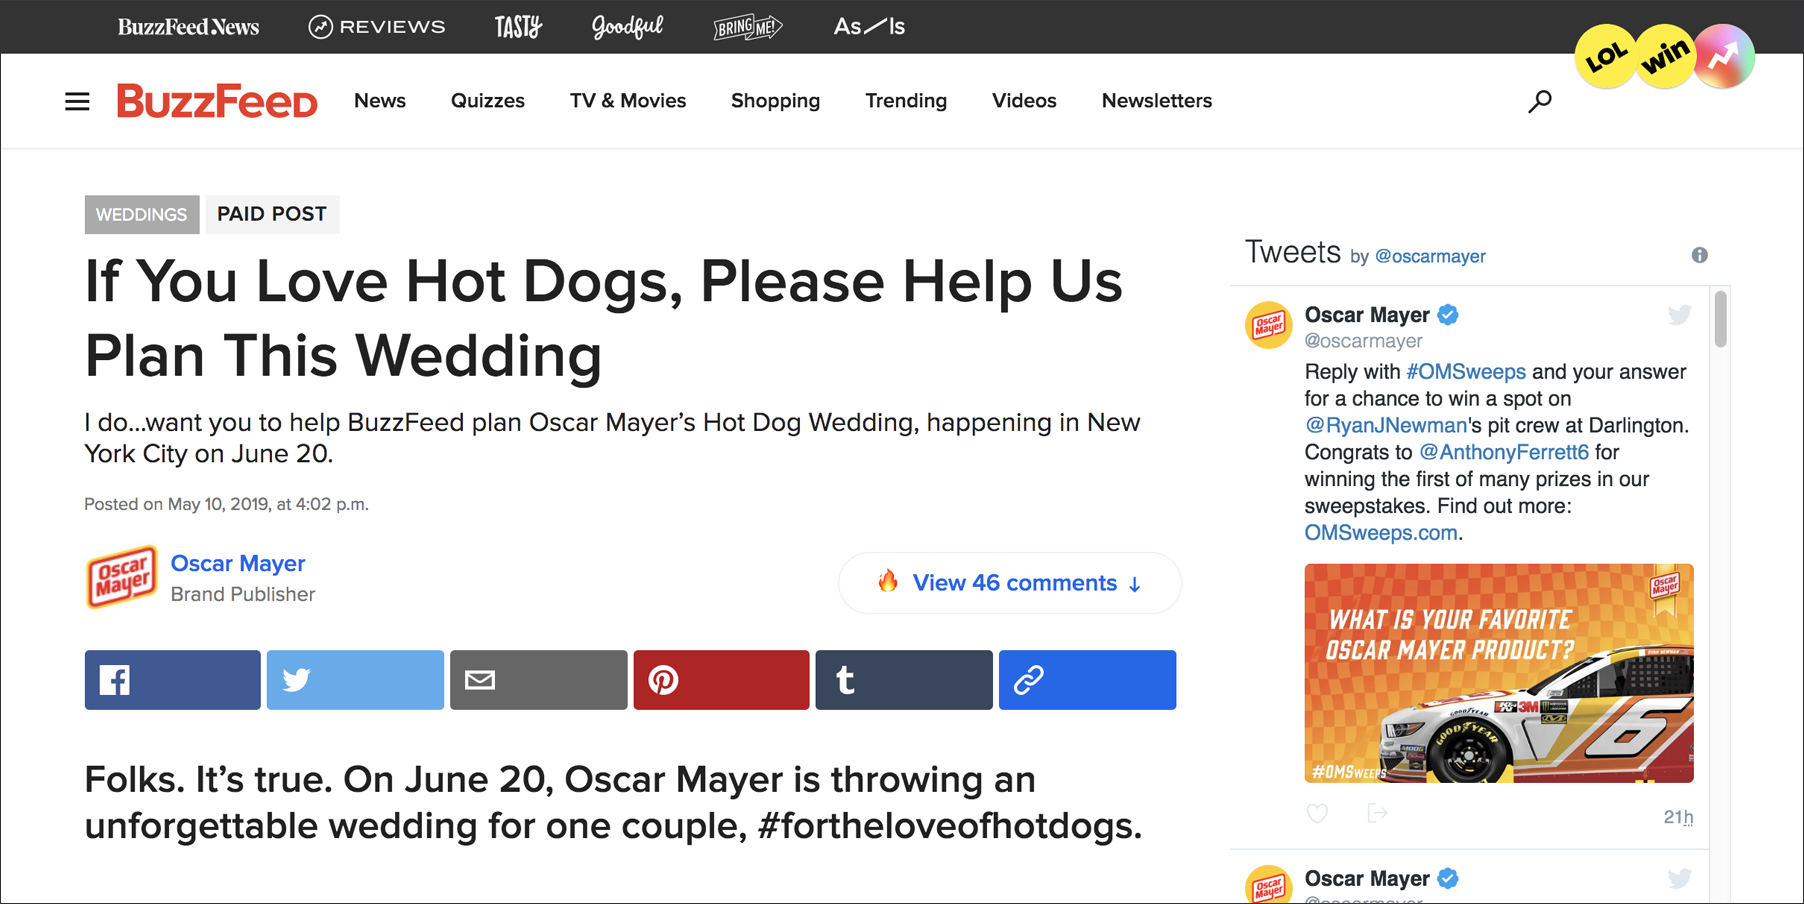Open TV & Movies menu item
Image resolution: width=1804 pixels, height=904 pixels.
tap(628, 101)
